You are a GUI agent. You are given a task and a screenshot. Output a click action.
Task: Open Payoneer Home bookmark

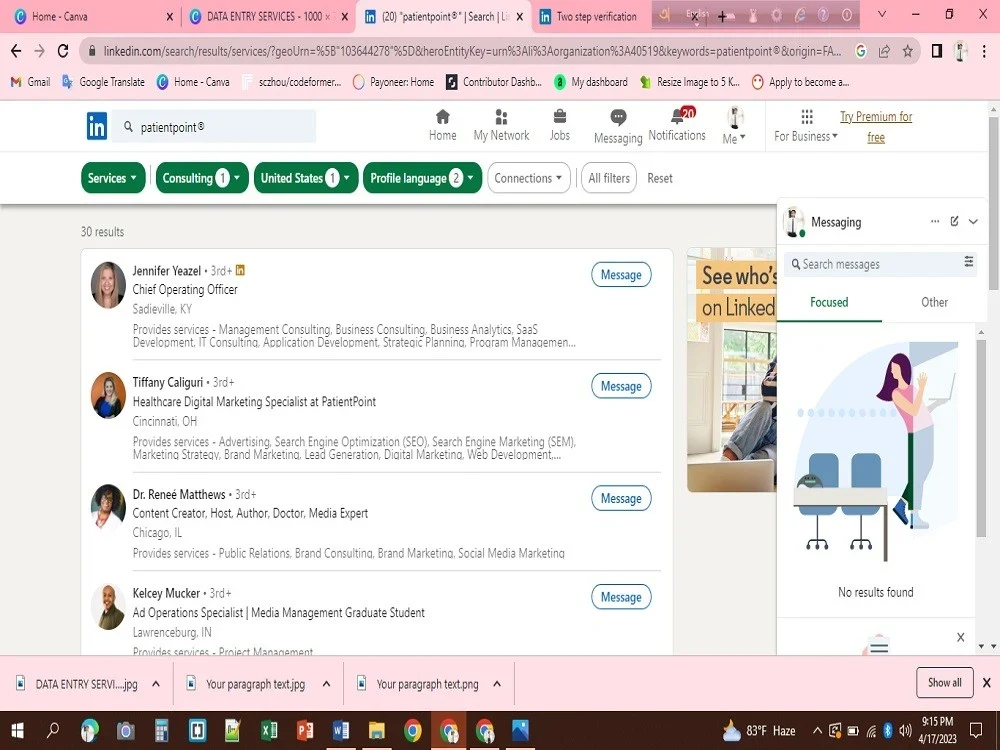pos(393,82)
